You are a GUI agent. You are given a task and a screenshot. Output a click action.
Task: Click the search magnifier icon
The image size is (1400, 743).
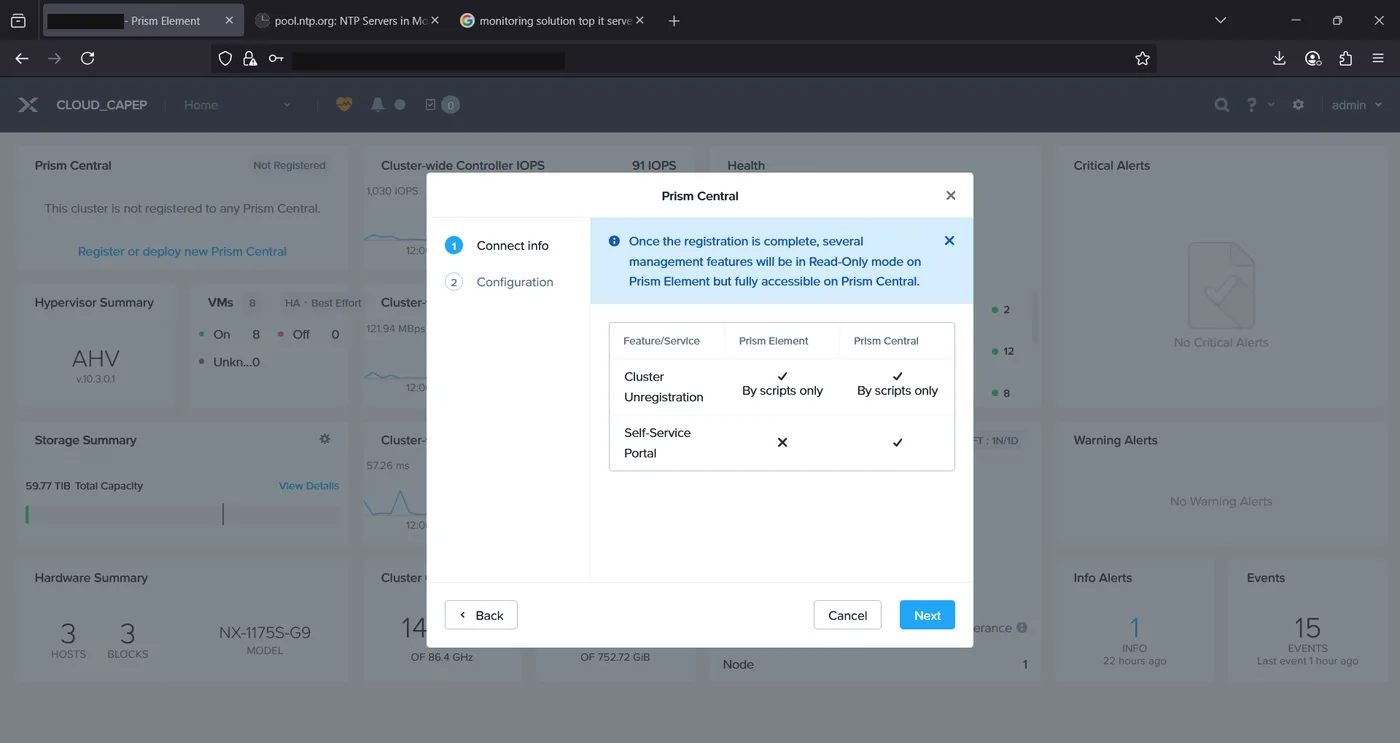pyautogui.click(x=1221, y=105)
